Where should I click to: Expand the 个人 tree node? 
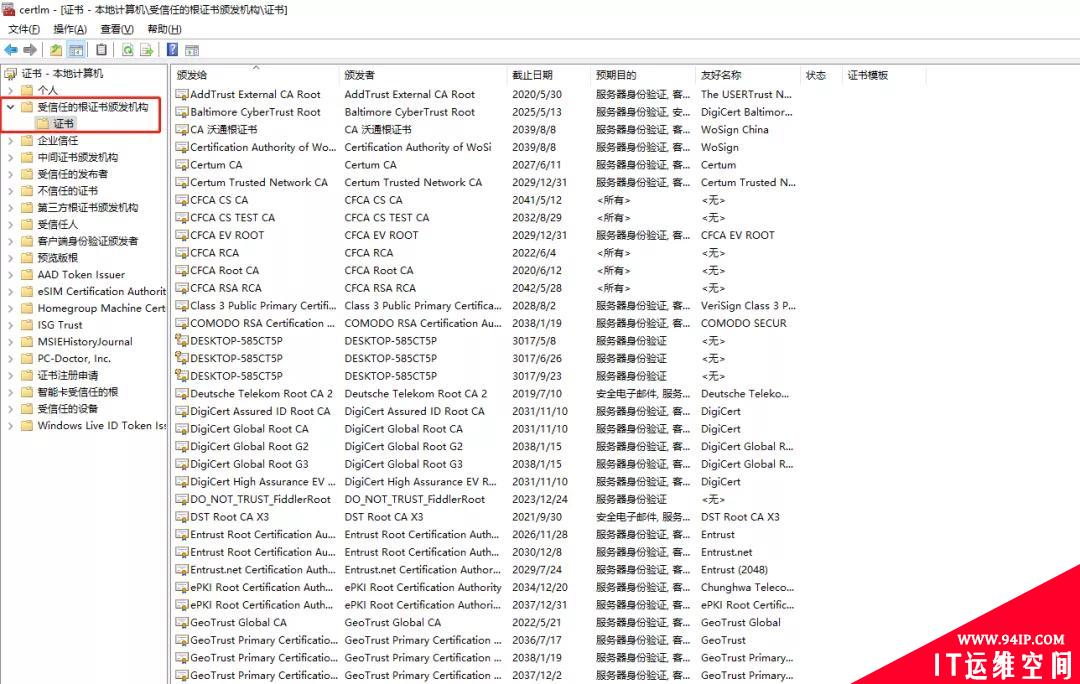[x=10, y=90]
